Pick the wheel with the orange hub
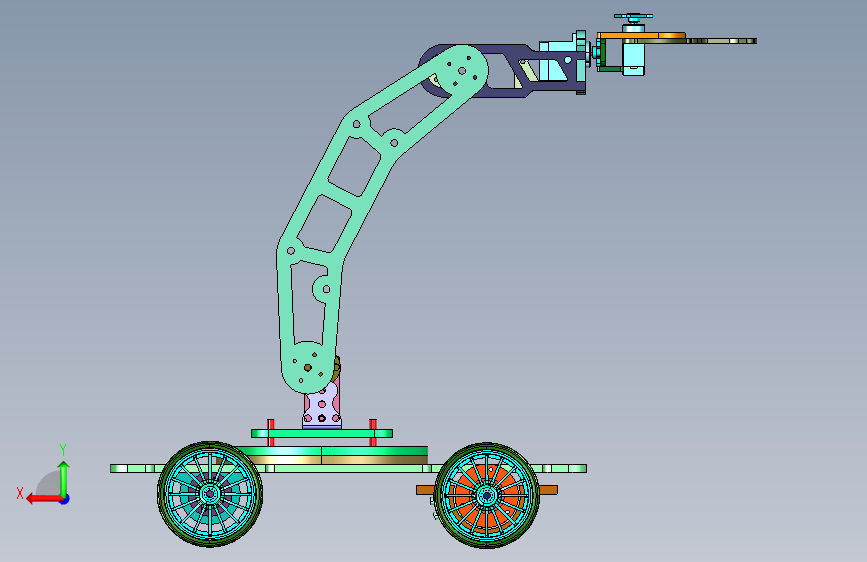867x562 pixels. [487, 495]
